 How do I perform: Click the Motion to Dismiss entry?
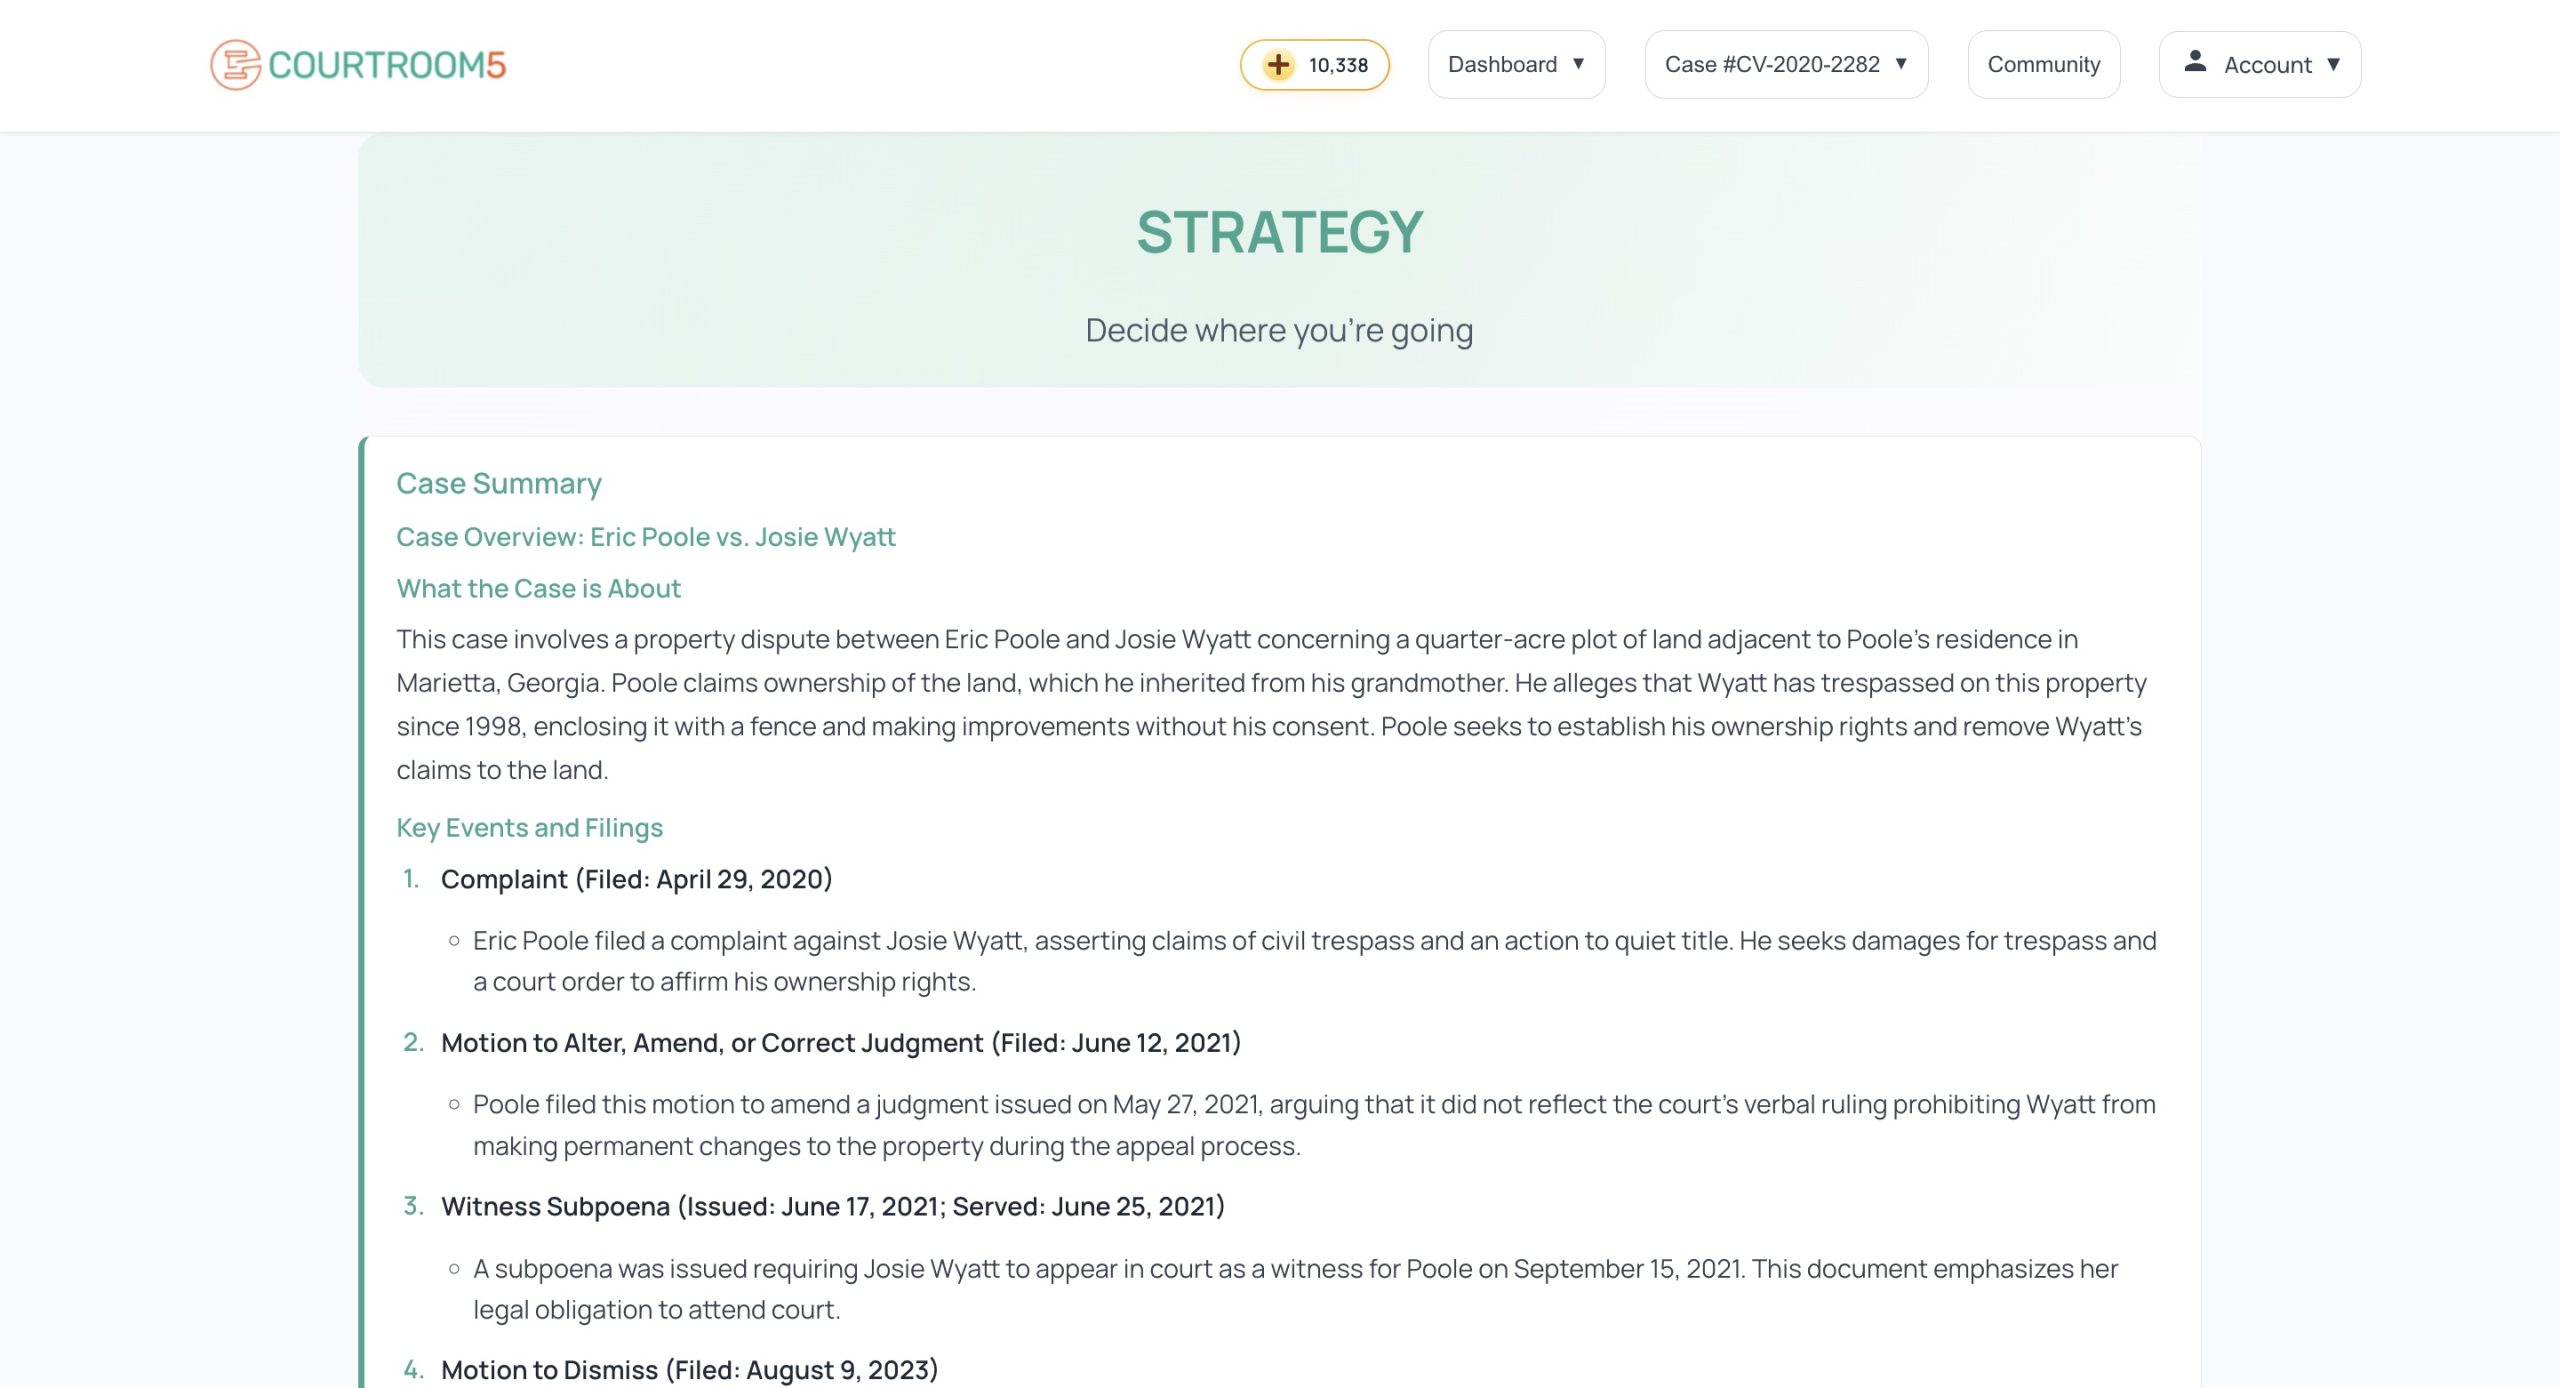689,1369
